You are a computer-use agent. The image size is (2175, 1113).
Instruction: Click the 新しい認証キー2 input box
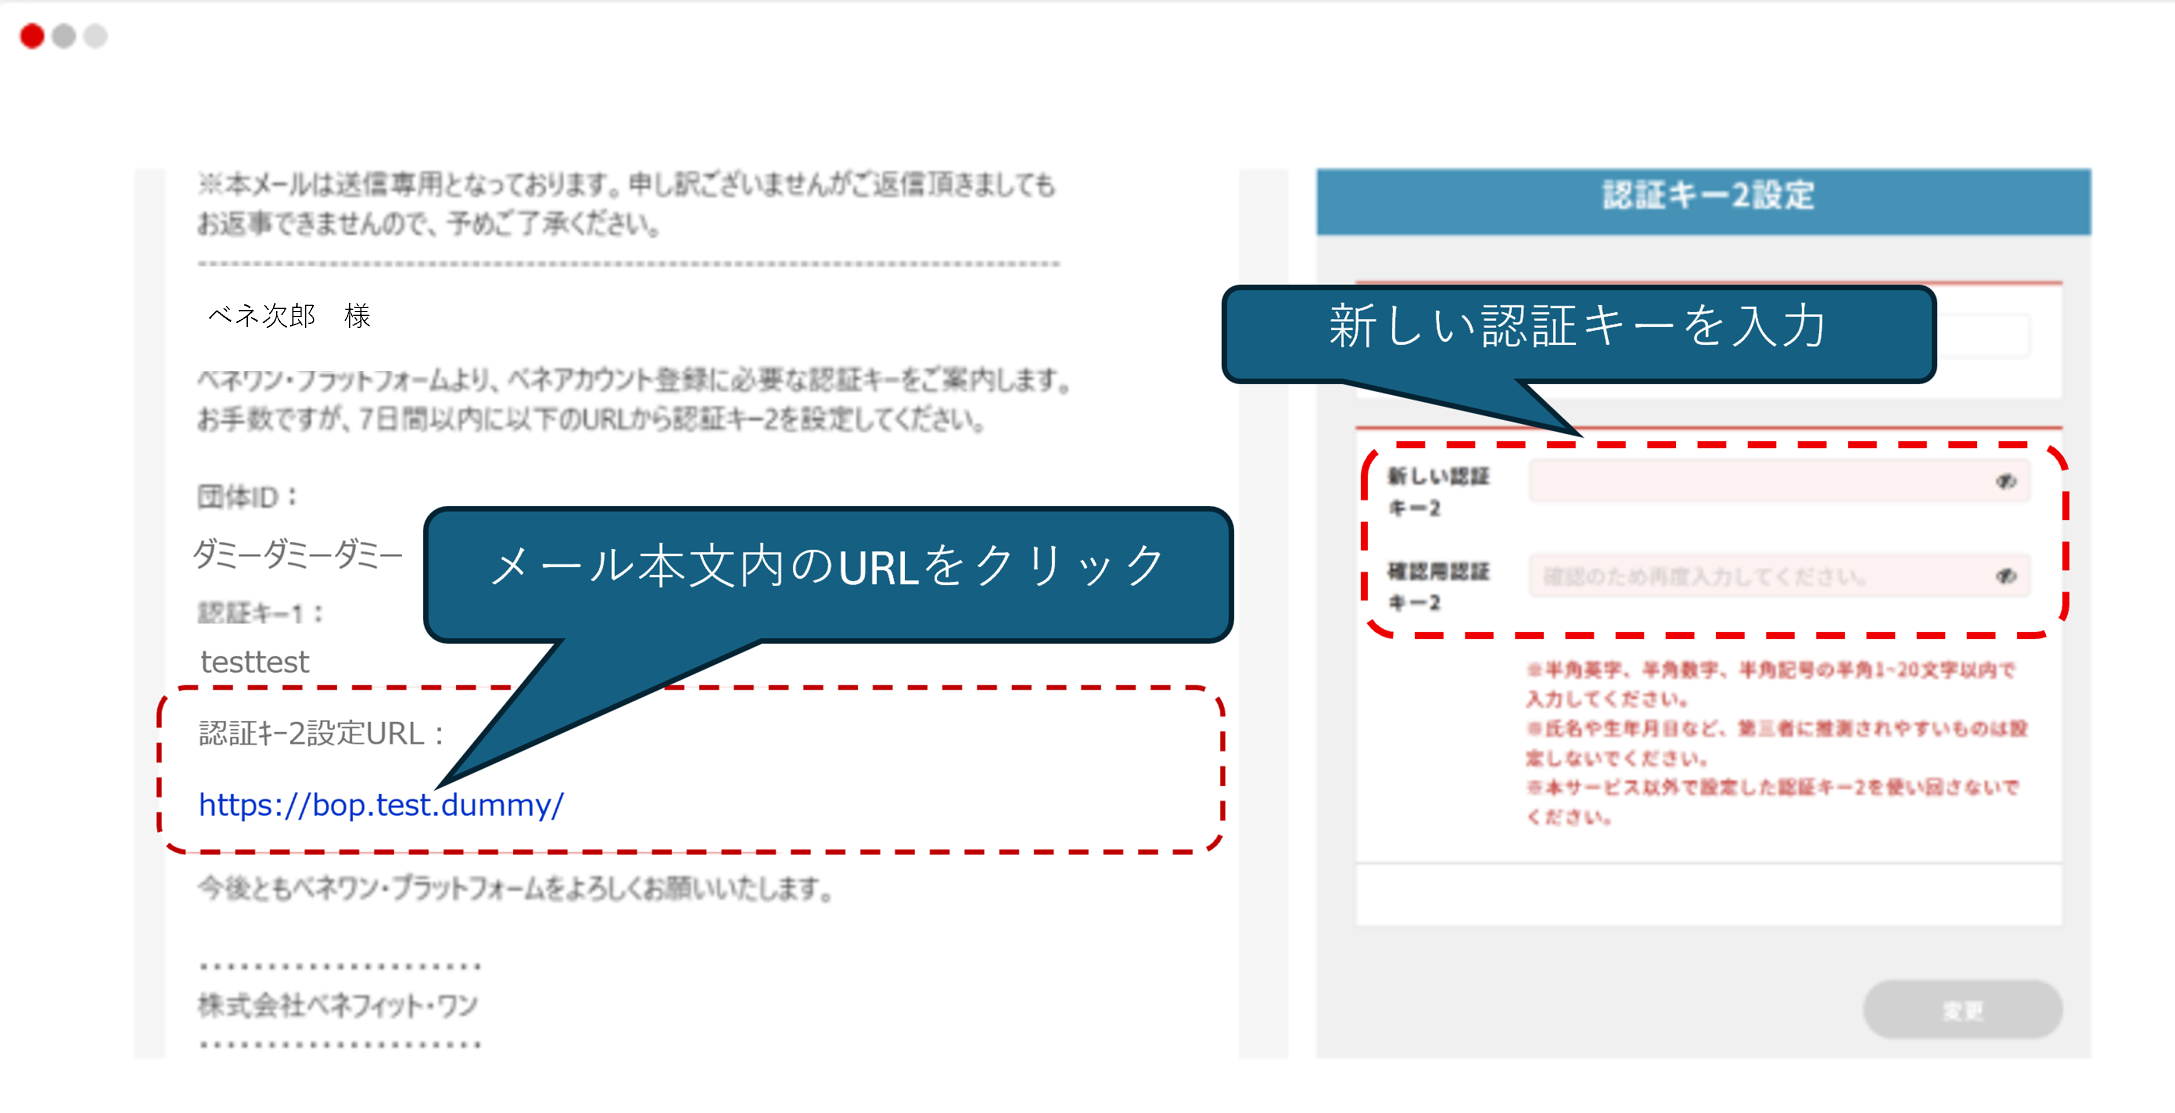tap(1760, 482)
